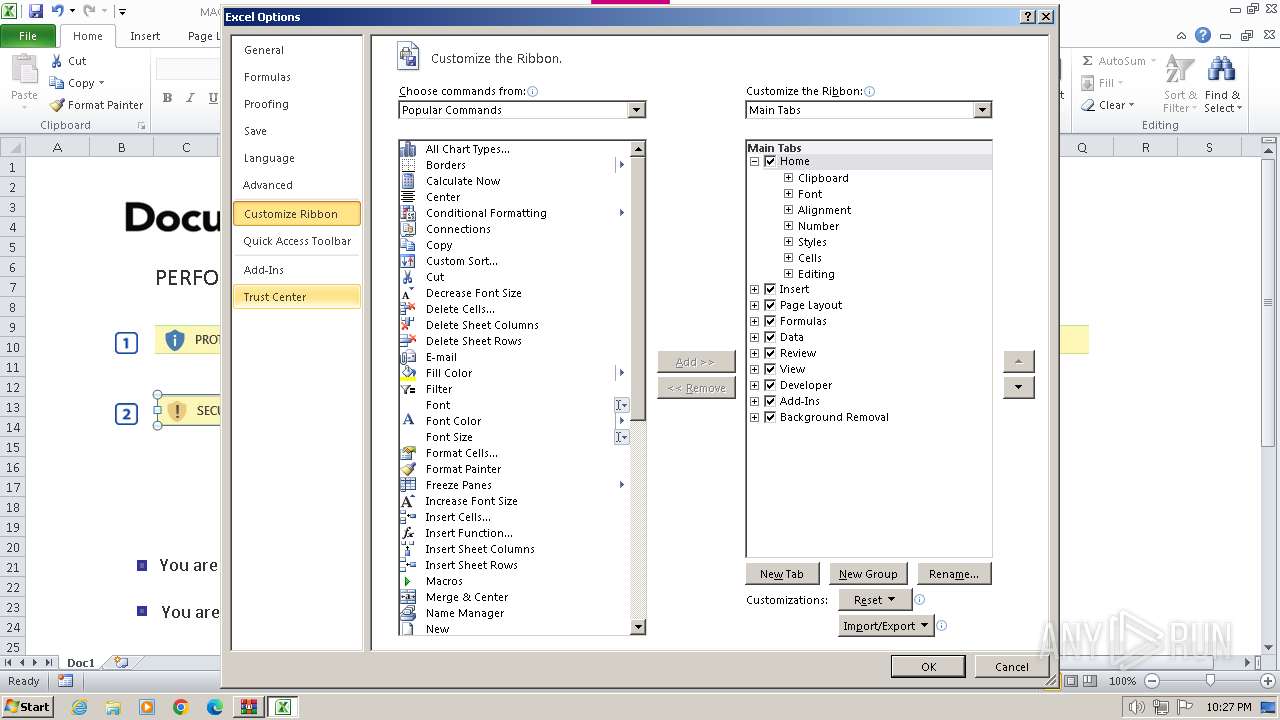Image resolution: width=1280 pixels, height=720 pixels.
Task: Select the Fill Color bucket icon
Action: coord(408,373)
